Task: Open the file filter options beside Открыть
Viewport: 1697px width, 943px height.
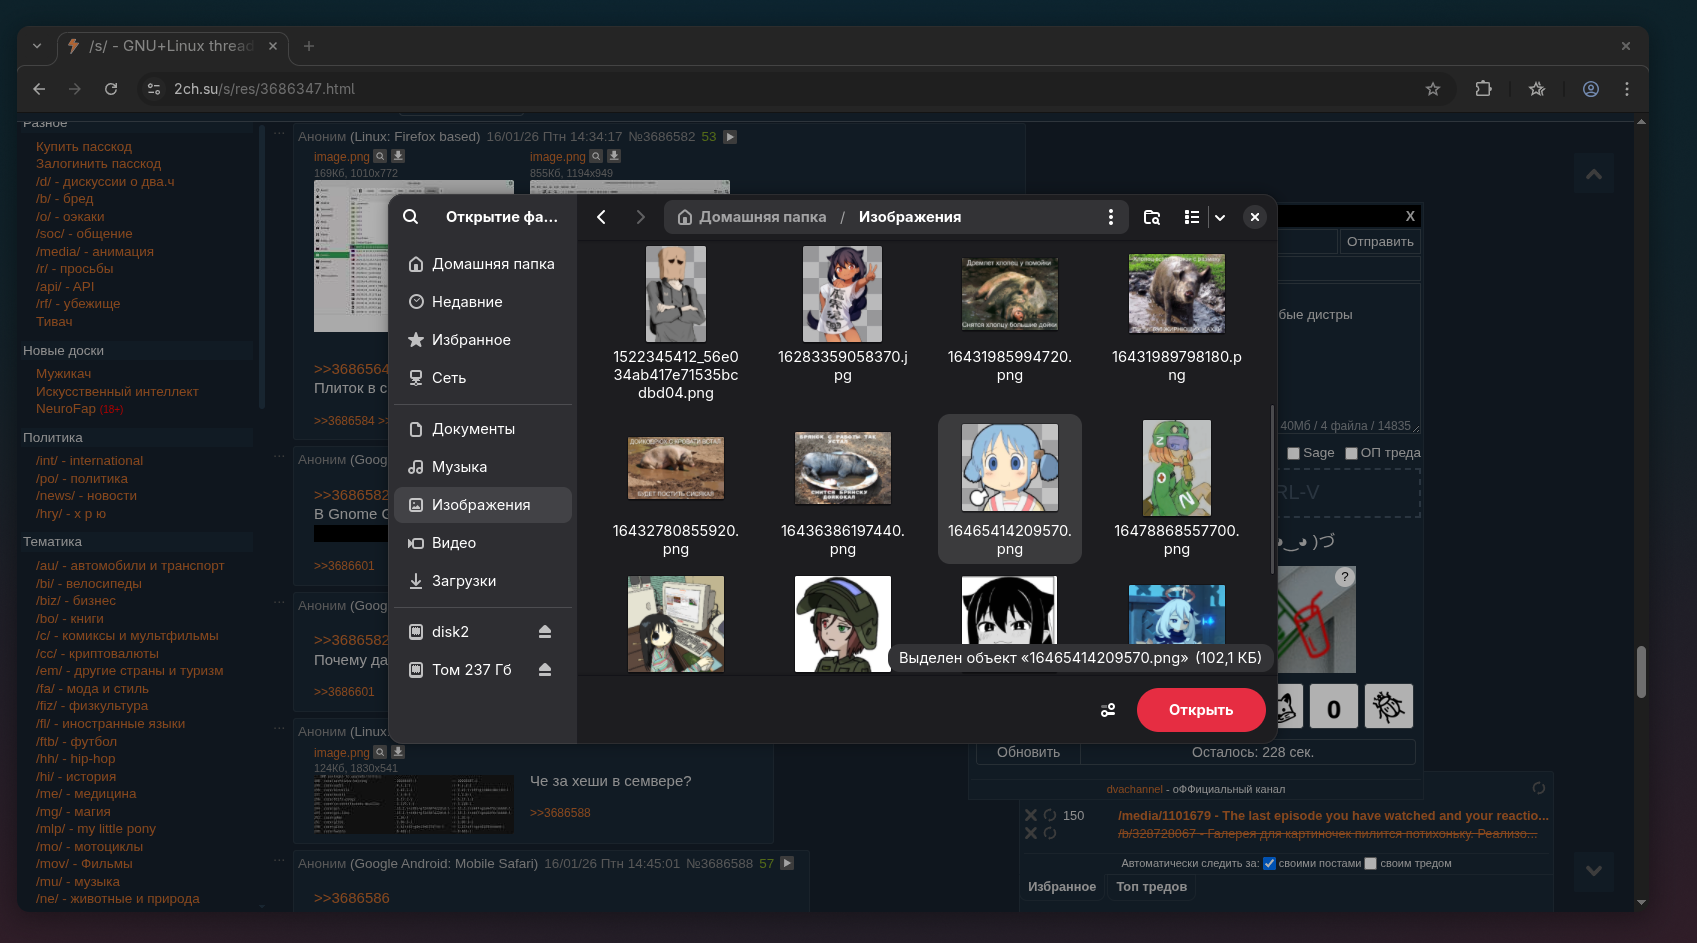Action: click(x=1108, y=710)
